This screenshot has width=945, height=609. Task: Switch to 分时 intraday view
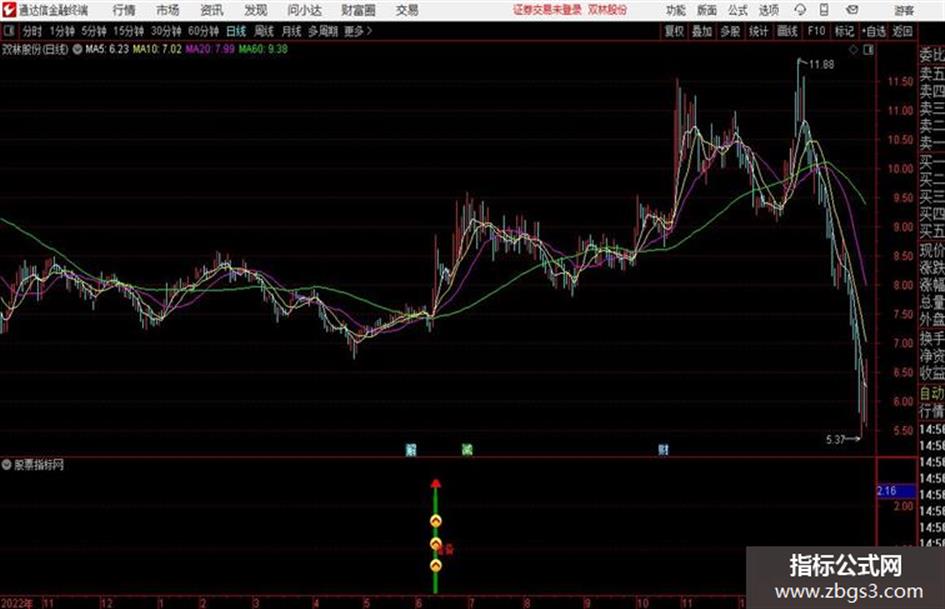click(32, 31)
